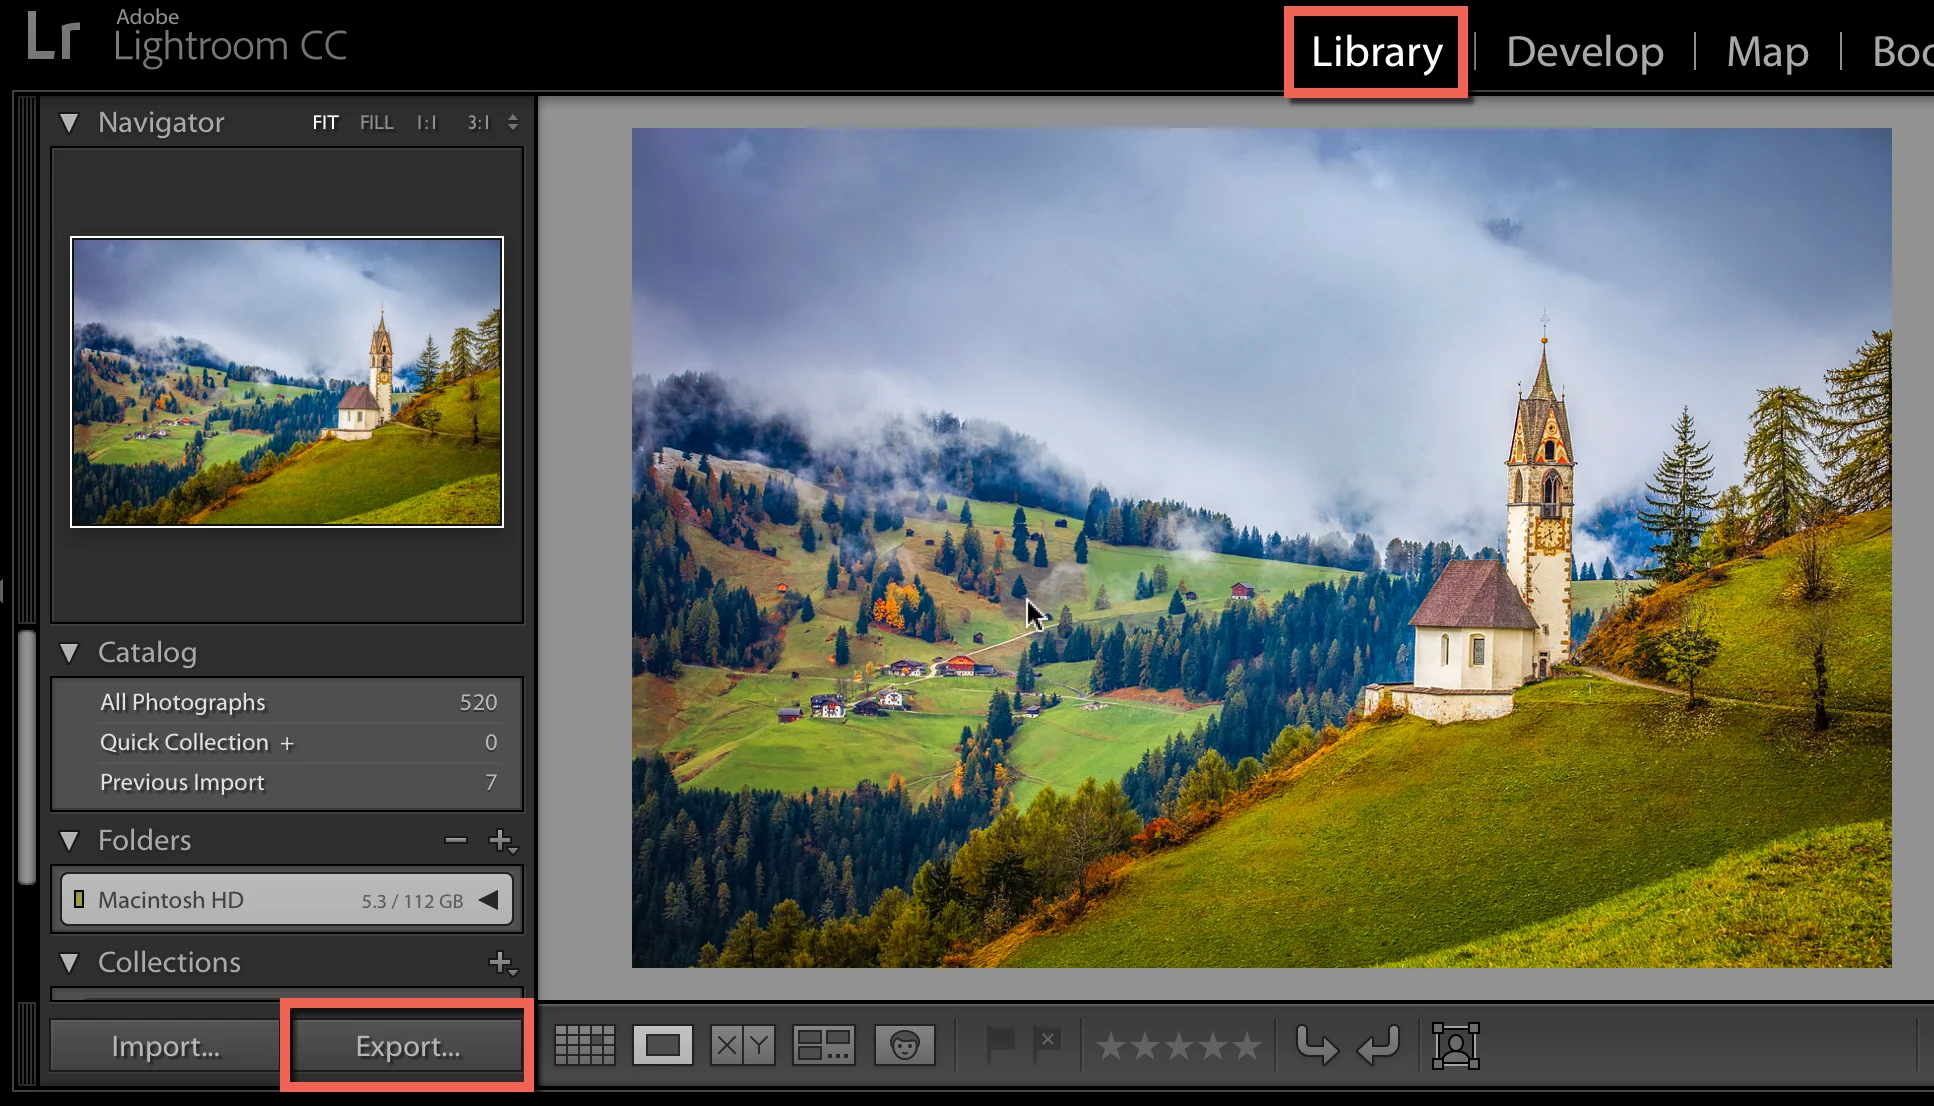Open the Map module
Screen dimensions: 1934x1106
(x=1767, y=52)
